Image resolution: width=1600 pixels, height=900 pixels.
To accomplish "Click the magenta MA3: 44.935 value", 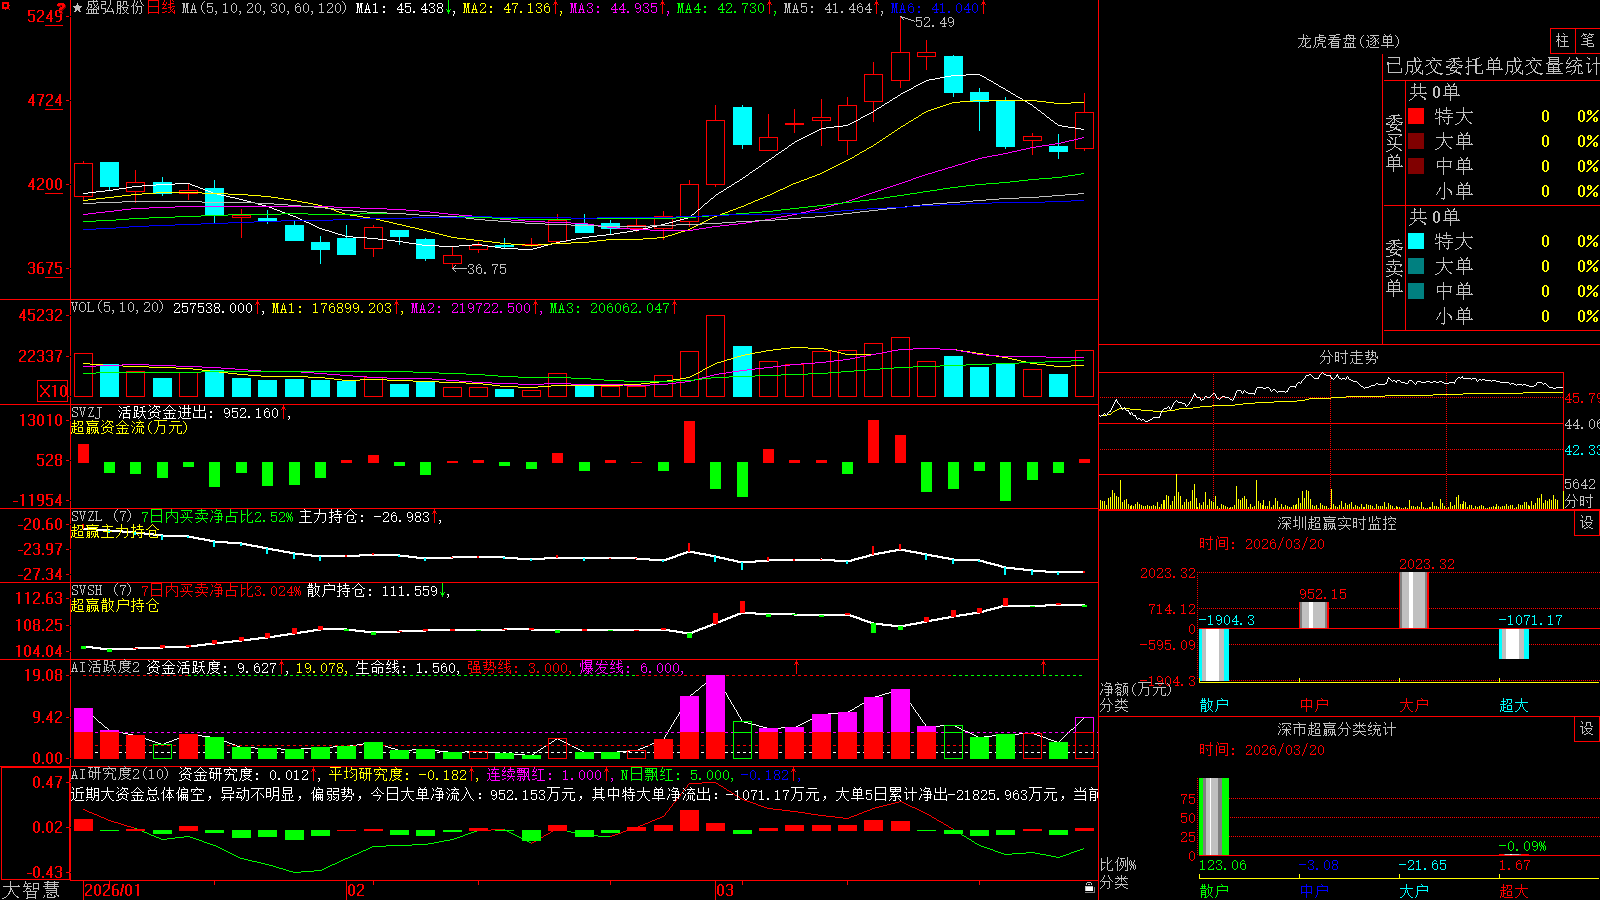I will (616, 8).
